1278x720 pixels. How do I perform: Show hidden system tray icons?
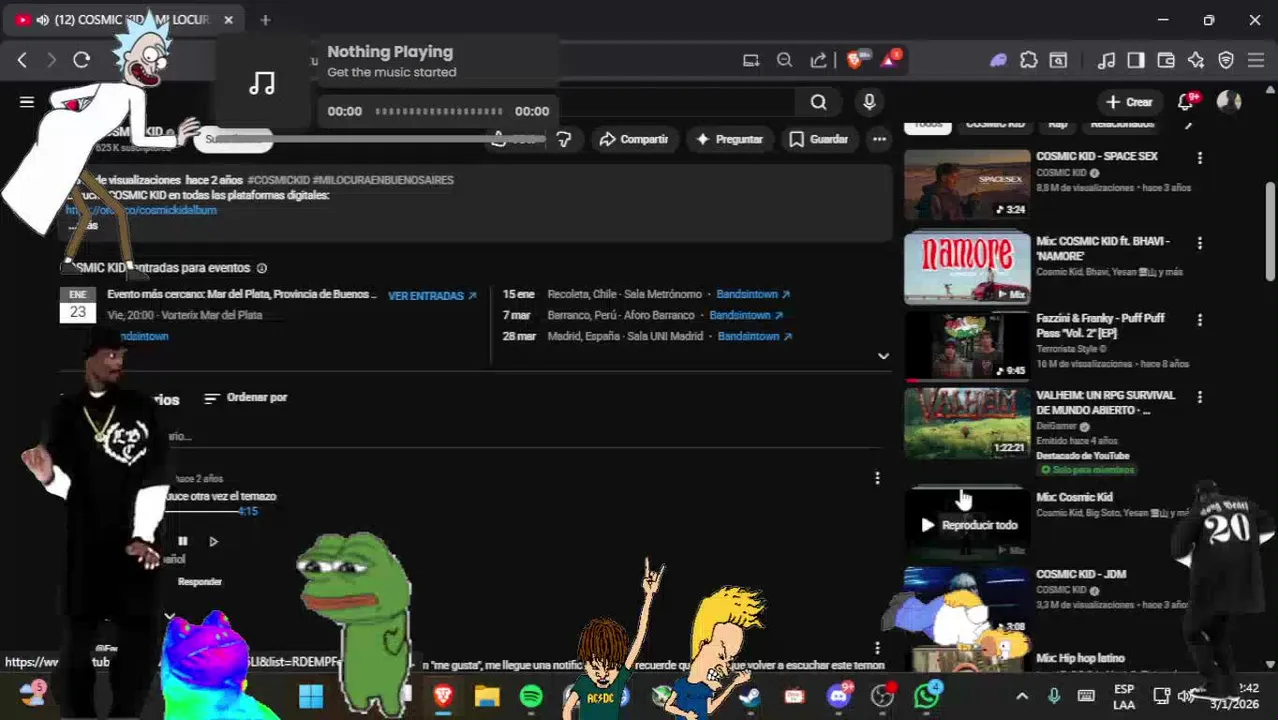click(1022, 696)
